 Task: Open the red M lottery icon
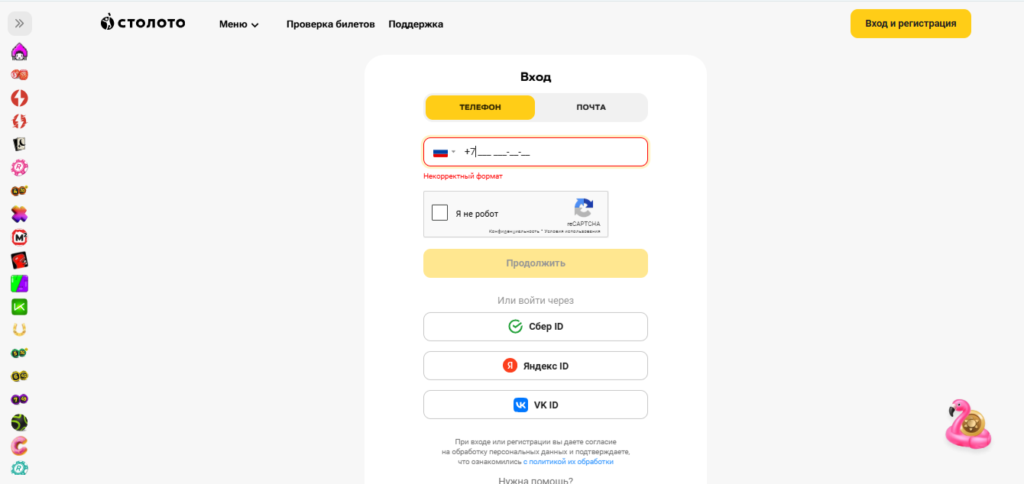pyautogui.click(x=20, y=238)
